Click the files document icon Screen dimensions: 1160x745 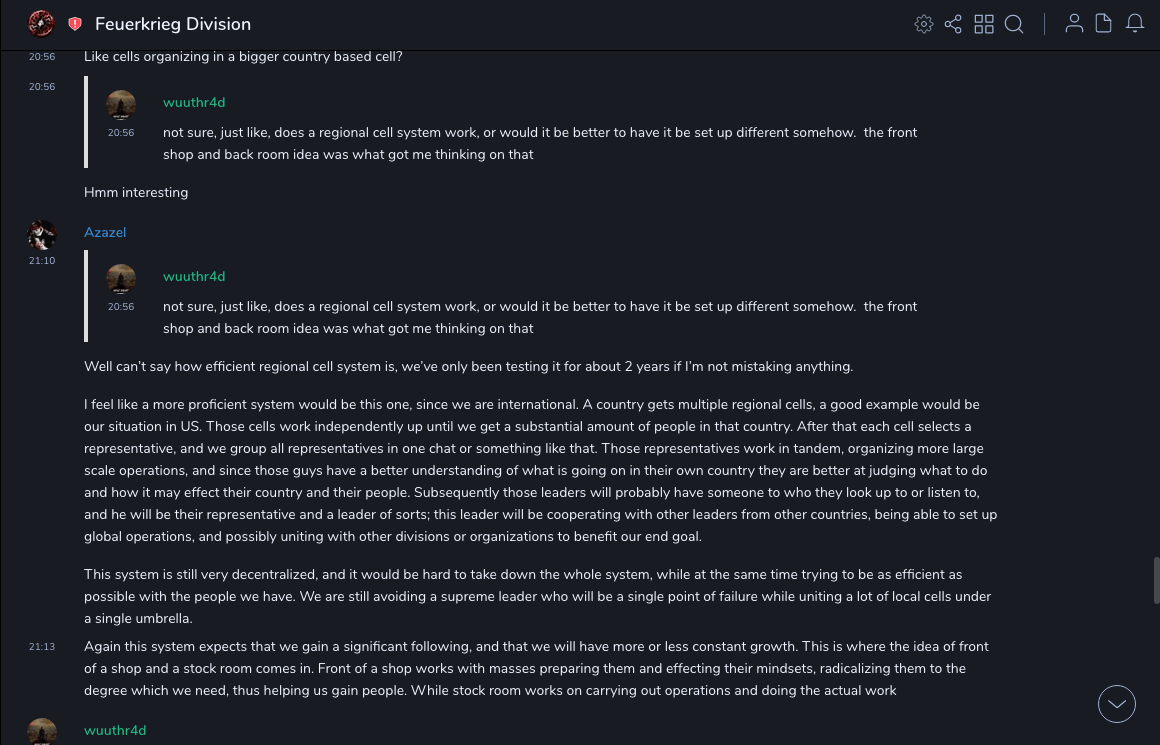(1104, 24)
